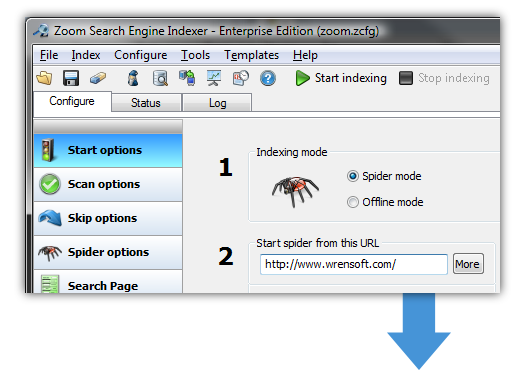Click the Start indexing label

point(351,78)
